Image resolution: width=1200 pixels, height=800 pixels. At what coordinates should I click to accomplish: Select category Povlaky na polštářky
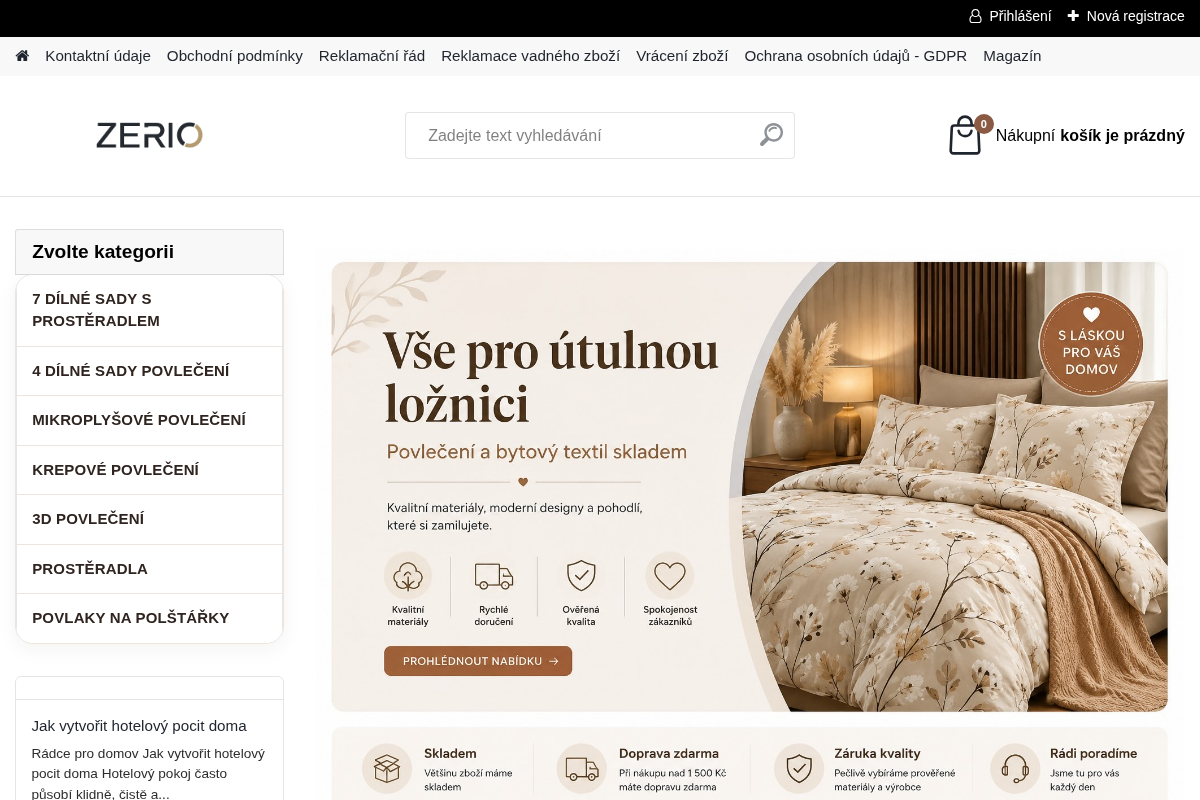(150, 618)
